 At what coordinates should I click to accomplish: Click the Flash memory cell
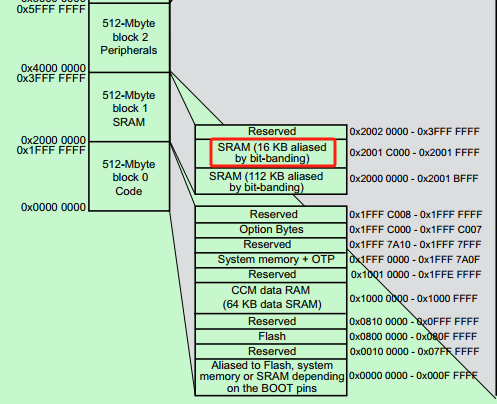[x=271, y=337]
